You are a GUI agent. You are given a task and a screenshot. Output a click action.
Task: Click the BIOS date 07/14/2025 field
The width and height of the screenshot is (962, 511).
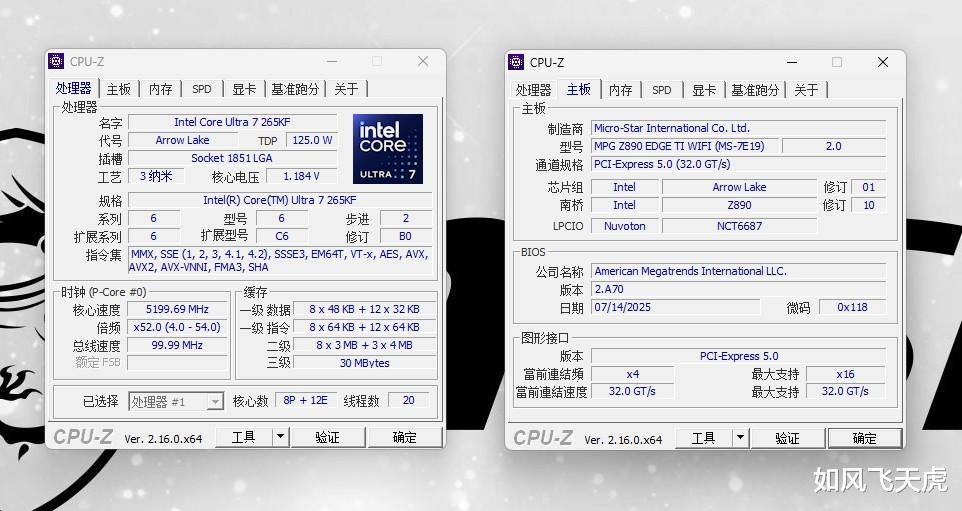(675, 307)
